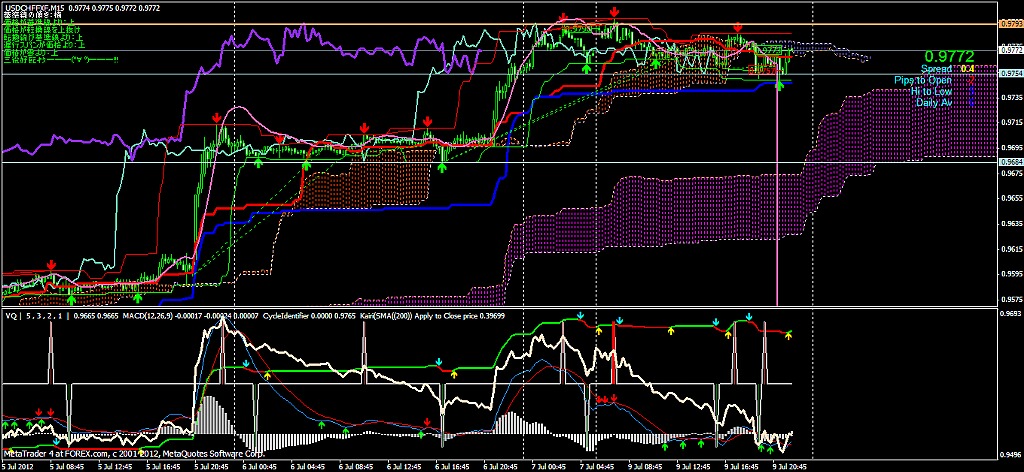The height and width of the screenshot is (472, 1024).
Task: Click the 5 Jul 2012 time axis label
Action: [18, 466]
